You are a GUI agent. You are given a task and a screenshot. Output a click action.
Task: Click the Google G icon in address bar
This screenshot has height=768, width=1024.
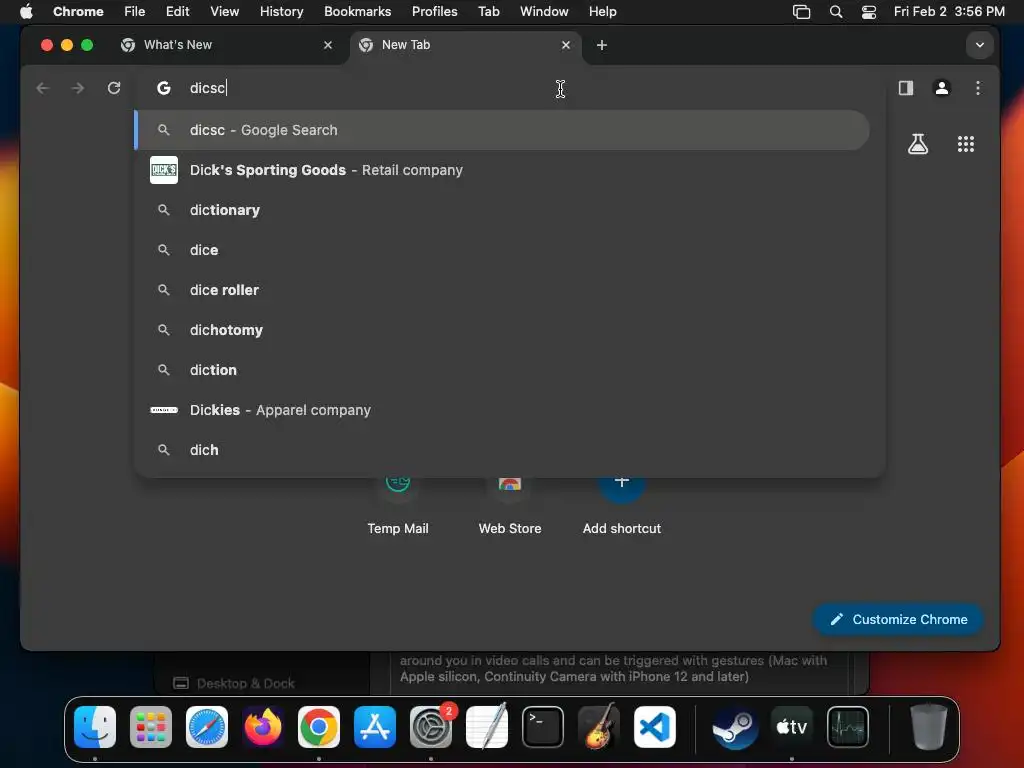[164, 88]
